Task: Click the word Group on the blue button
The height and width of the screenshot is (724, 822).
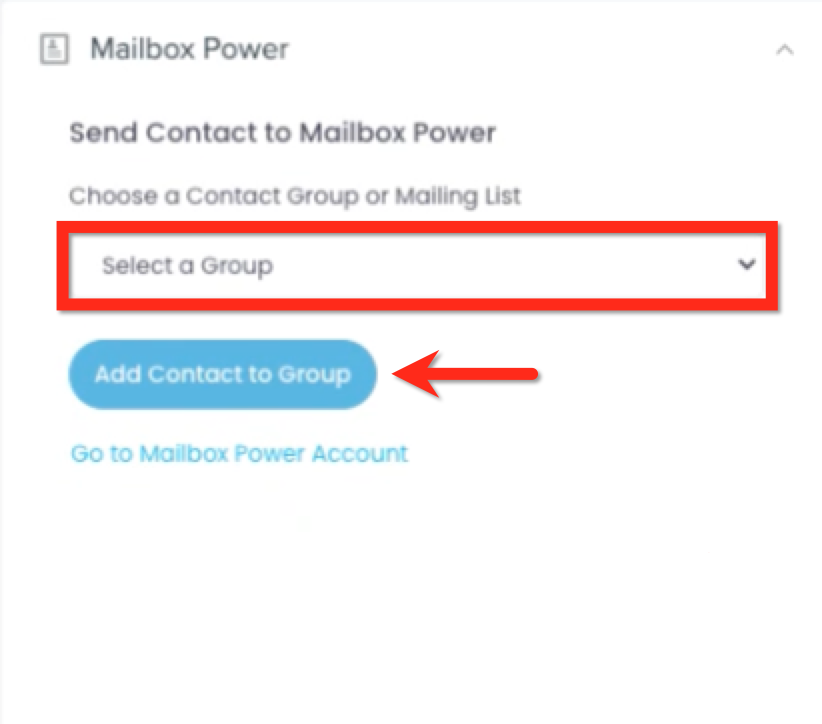Action: (x=314, y=375)
